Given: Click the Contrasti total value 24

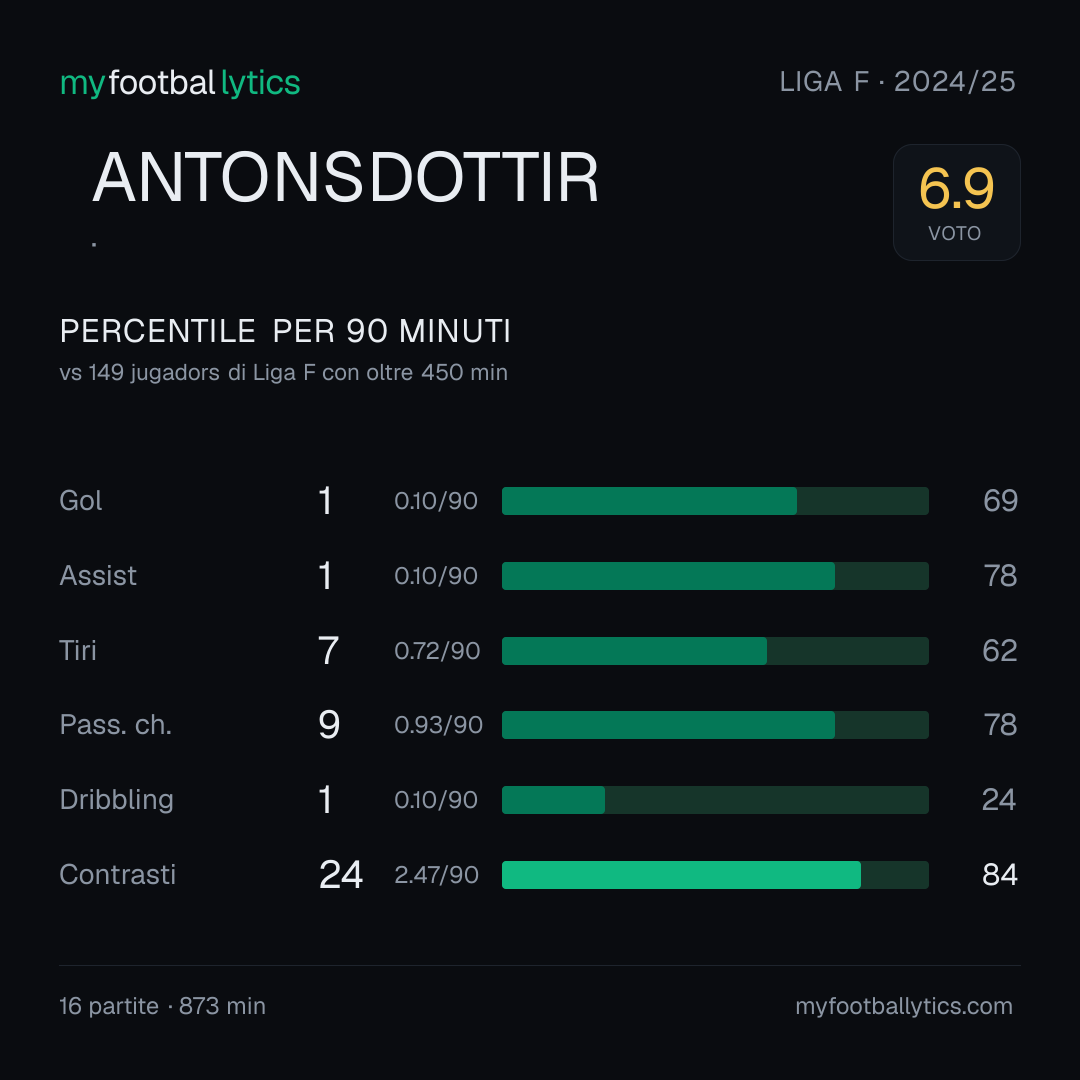Looking at the screenshot, I should click(341, 875).
